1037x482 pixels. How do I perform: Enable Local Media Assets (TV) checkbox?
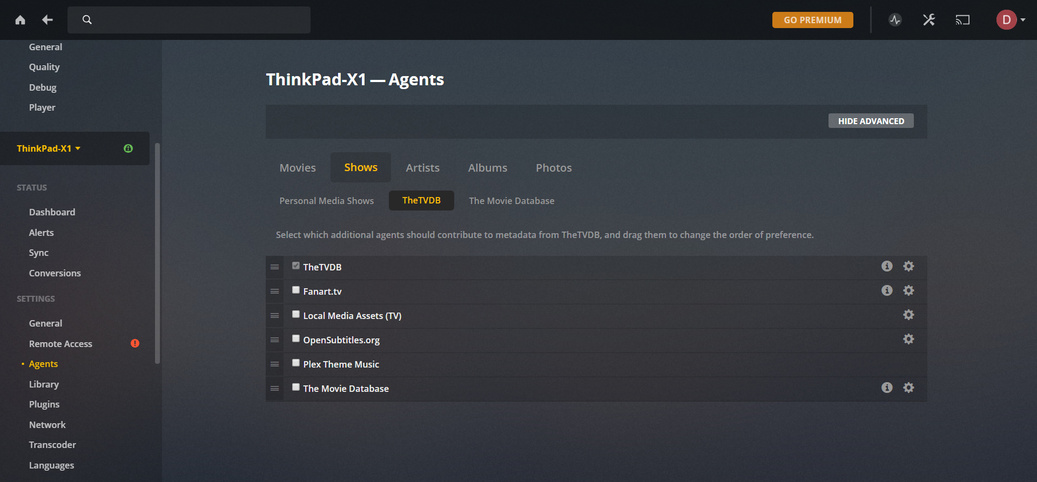pos(296,314)
